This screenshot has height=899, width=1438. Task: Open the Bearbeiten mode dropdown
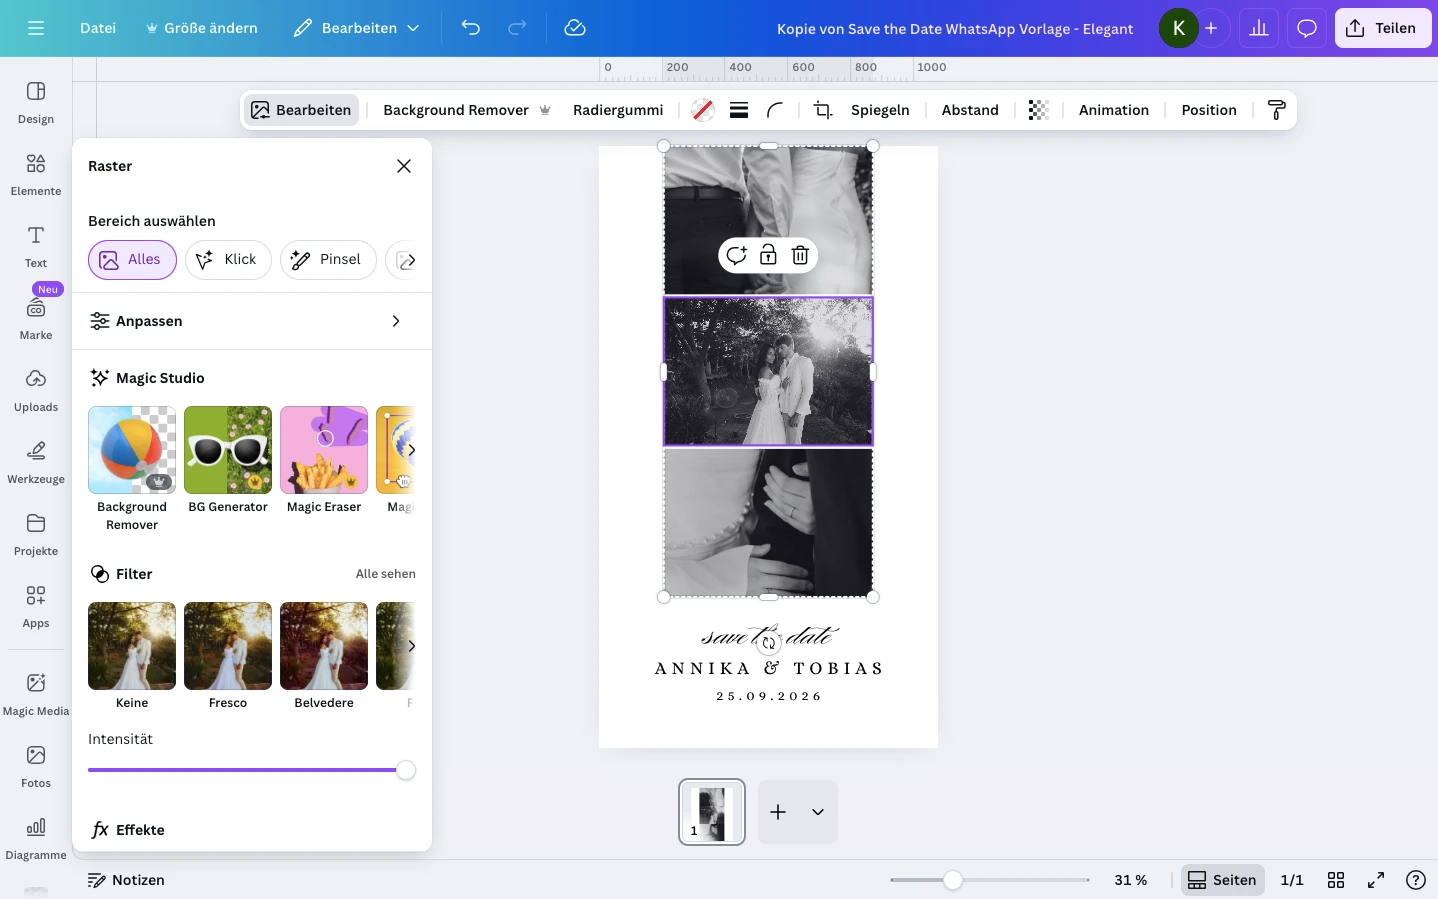click(357, 28)
